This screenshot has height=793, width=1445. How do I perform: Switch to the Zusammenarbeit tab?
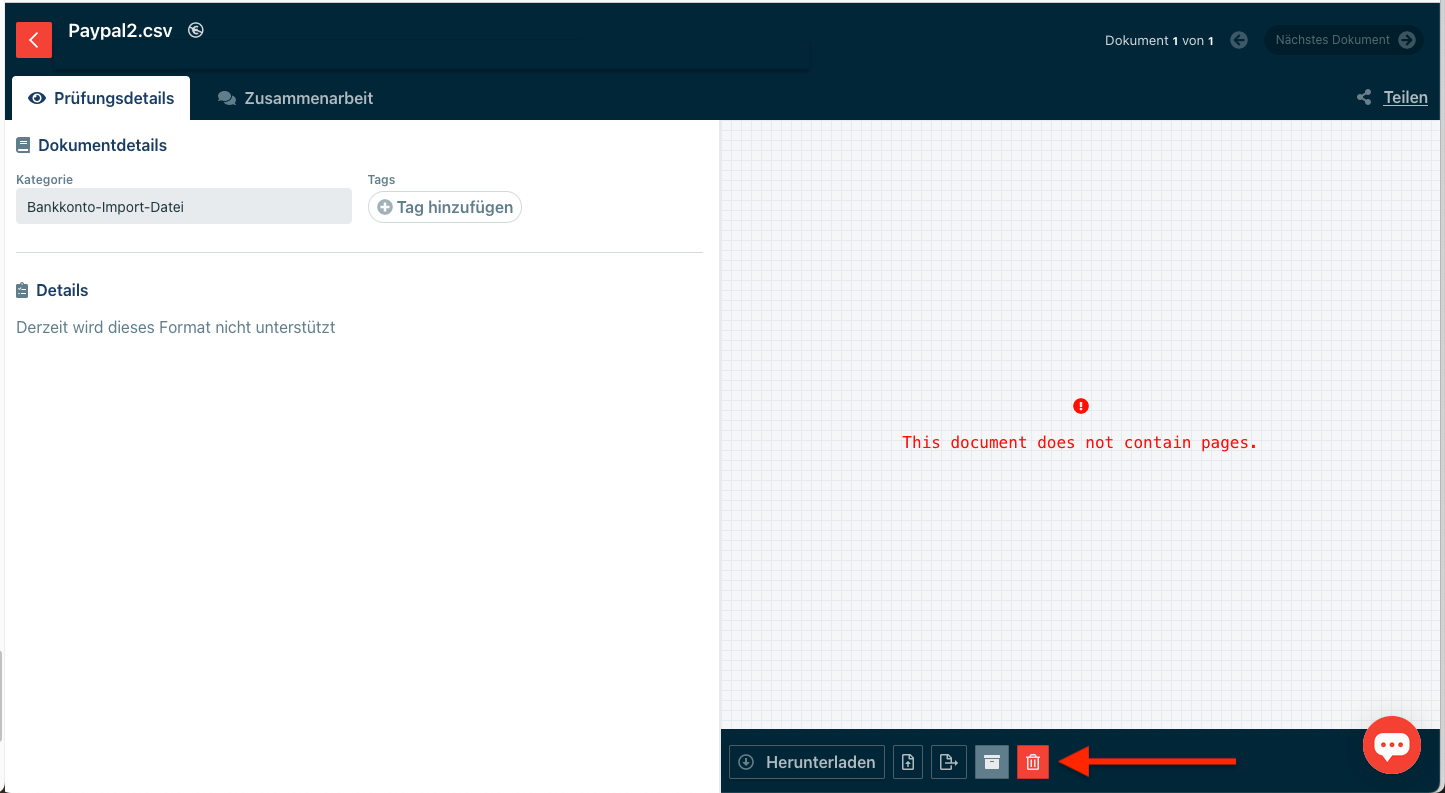point(295,98)
